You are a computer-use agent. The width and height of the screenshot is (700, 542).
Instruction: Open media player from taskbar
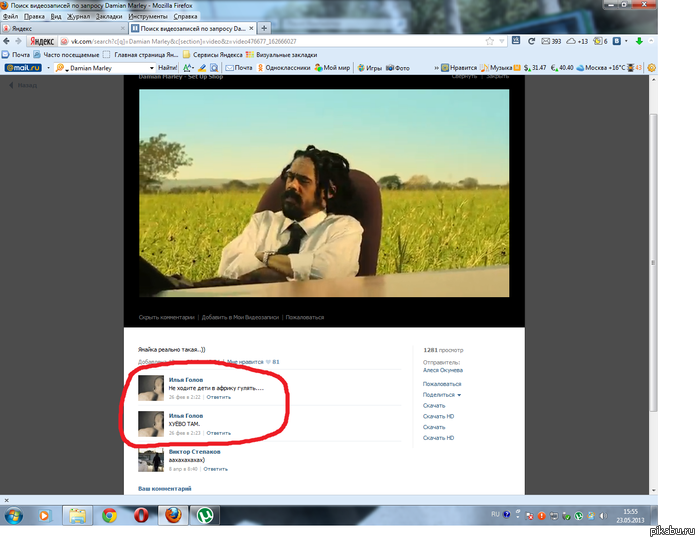[x=44, y=516]
